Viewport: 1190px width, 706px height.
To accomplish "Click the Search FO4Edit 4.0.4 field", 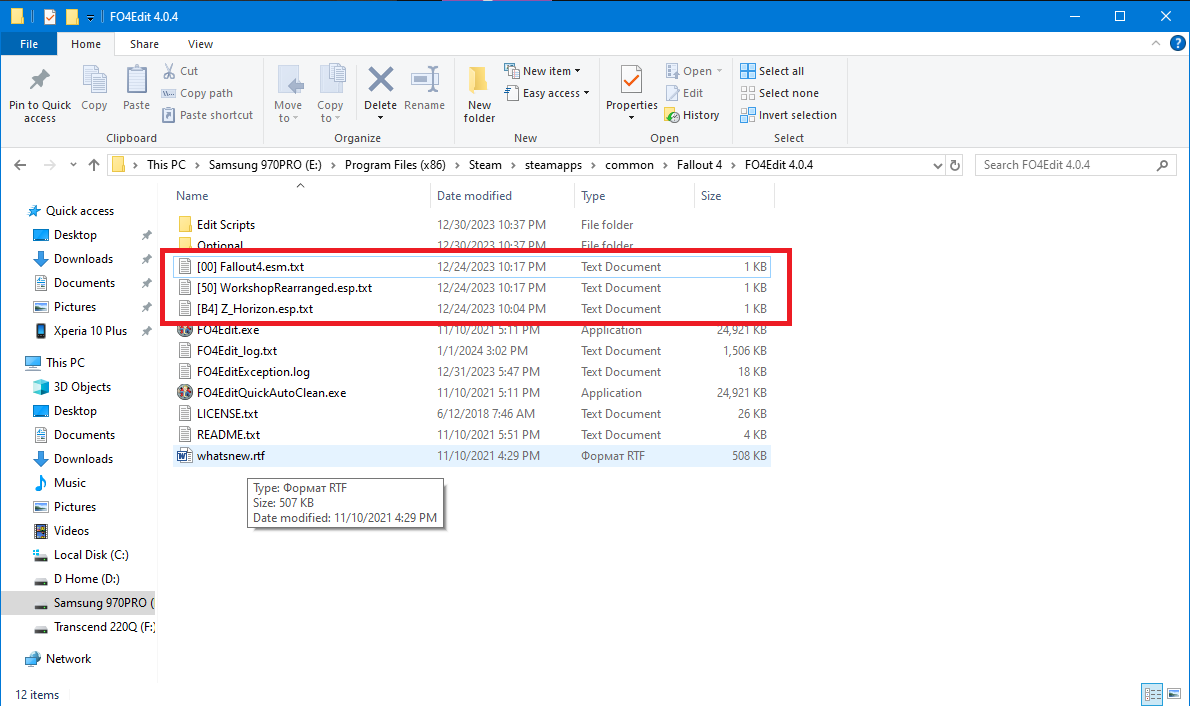I will click(x=1070, y=165).
